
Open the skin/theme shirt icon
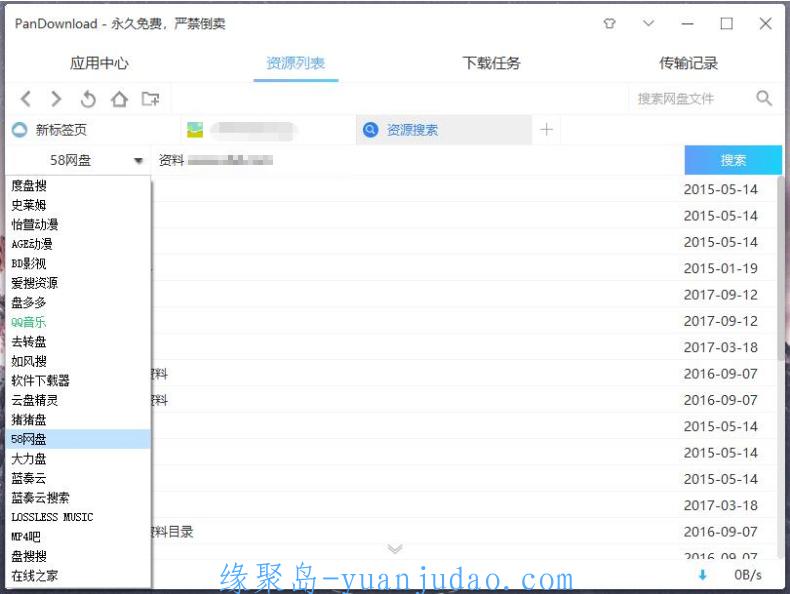[x=610, y=23]
